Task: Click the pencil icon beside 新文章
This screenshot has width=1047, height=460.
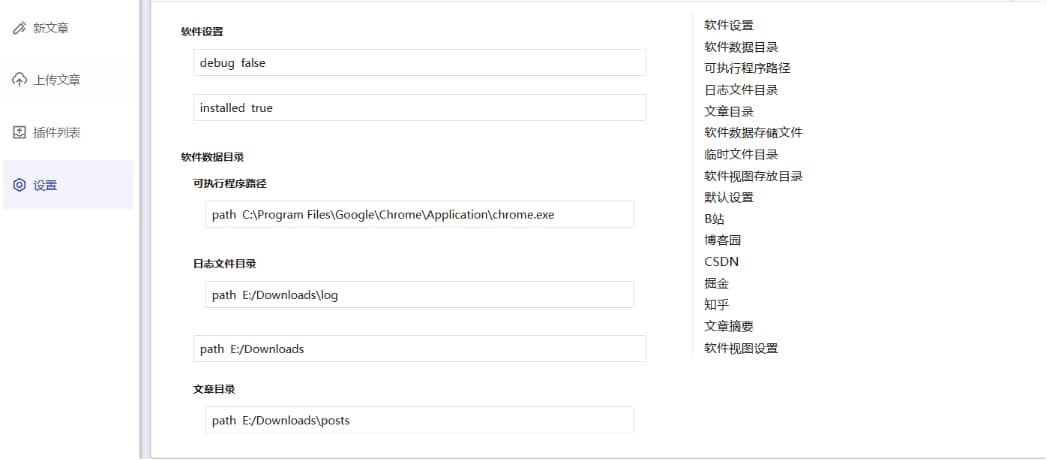Action: pos(19,28)
